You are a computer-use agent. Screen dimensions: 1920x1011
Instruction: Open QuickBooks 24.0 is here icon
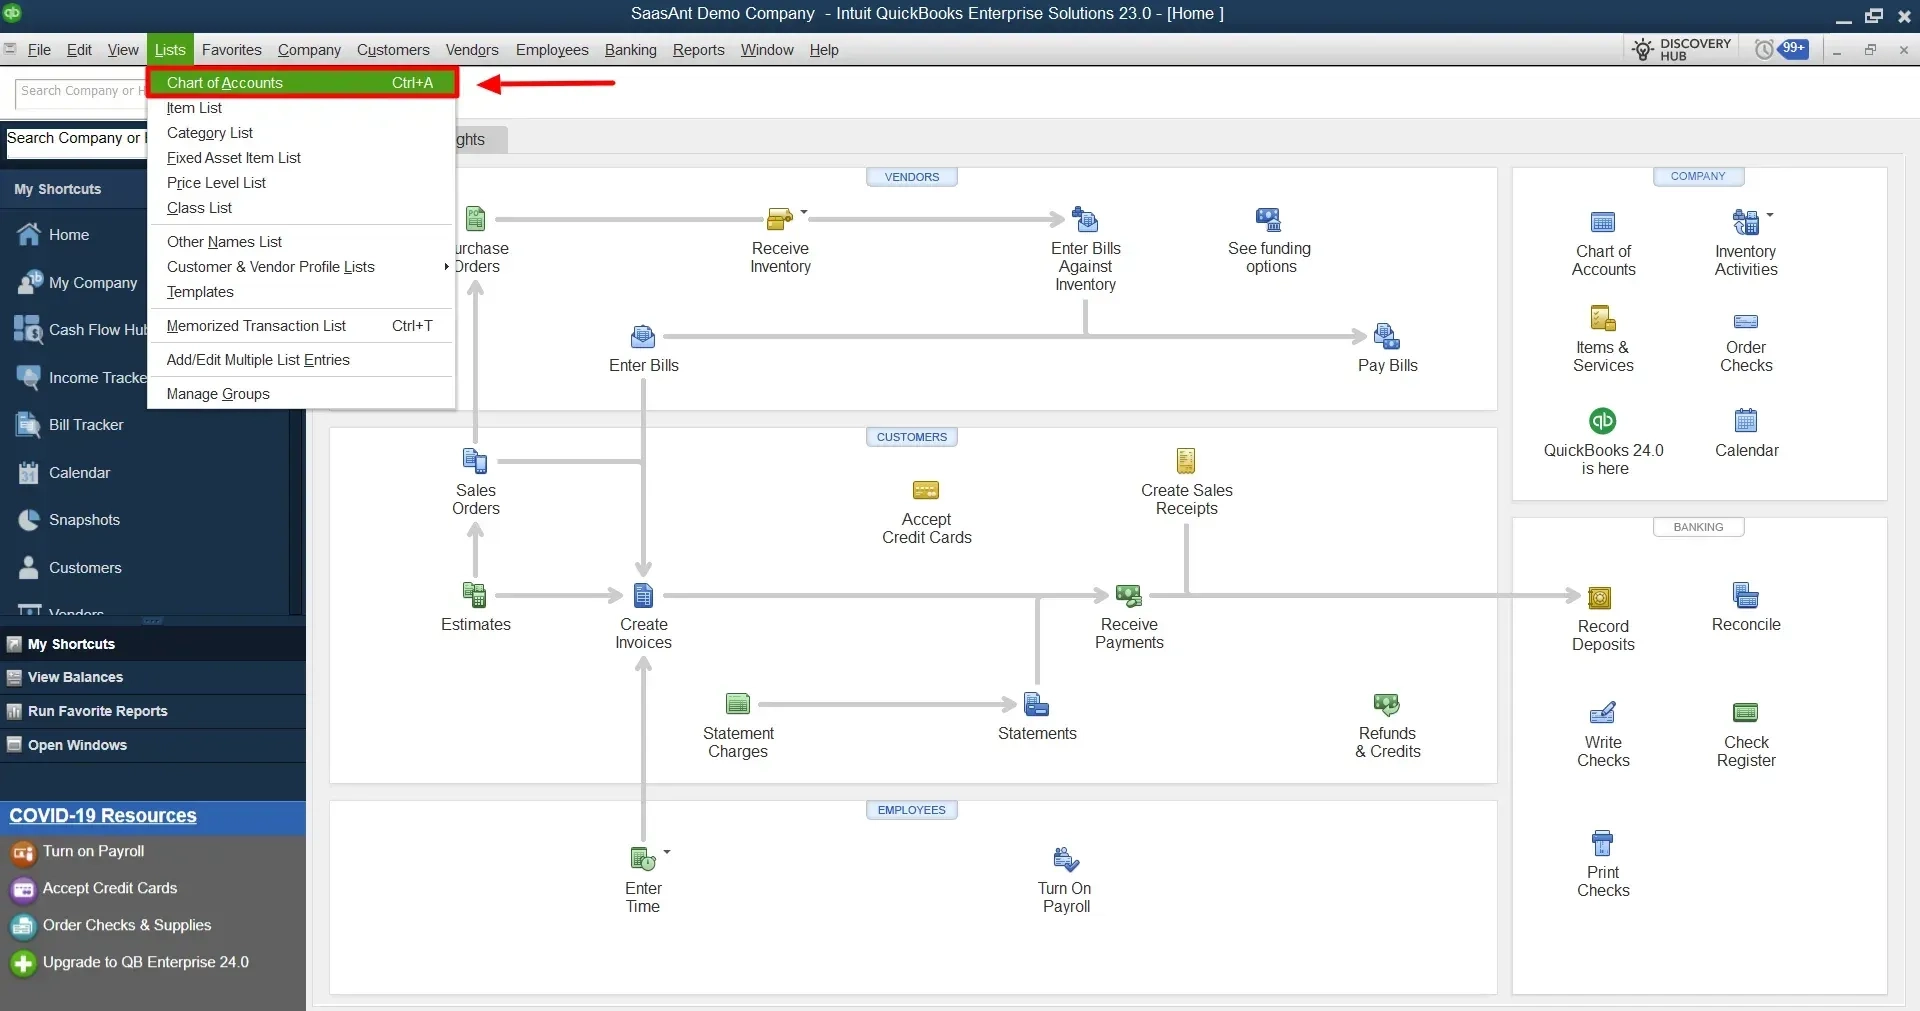1603,421
